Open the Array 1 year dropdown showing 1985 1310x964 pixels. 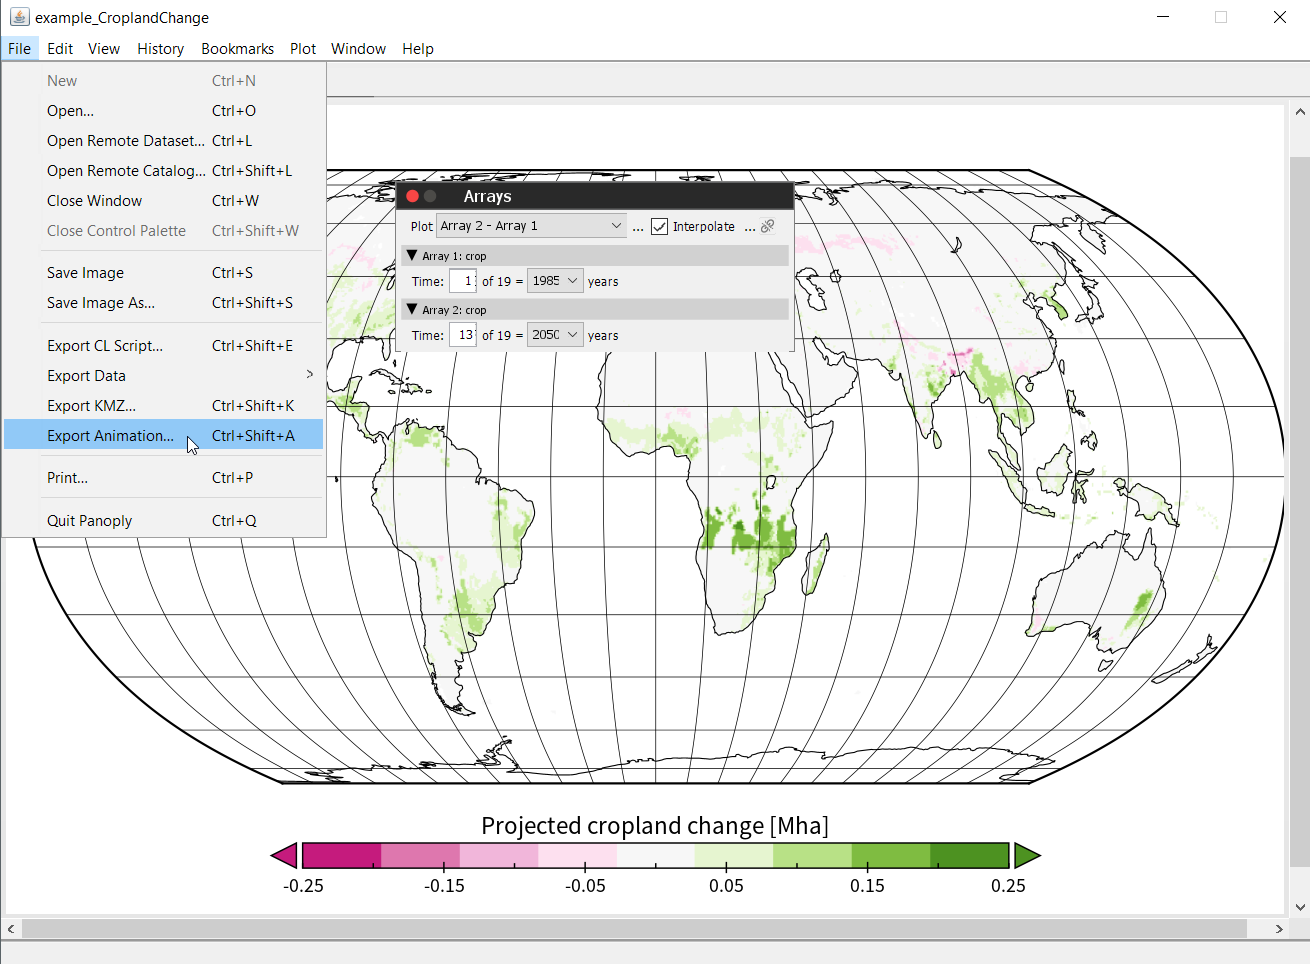pos(555,281)
